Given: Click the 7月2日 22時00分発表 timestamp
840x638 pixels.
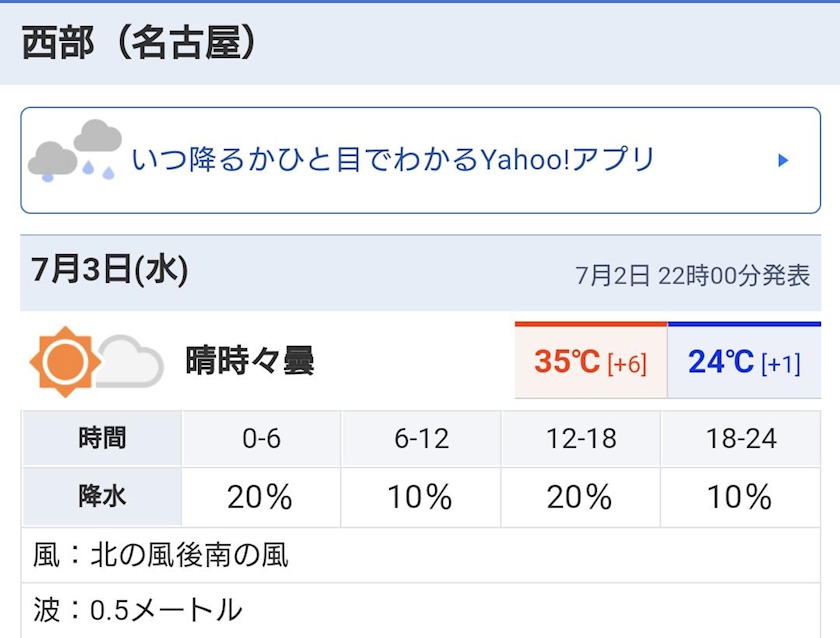Looking at the screenshot, I should pos(692,275).
